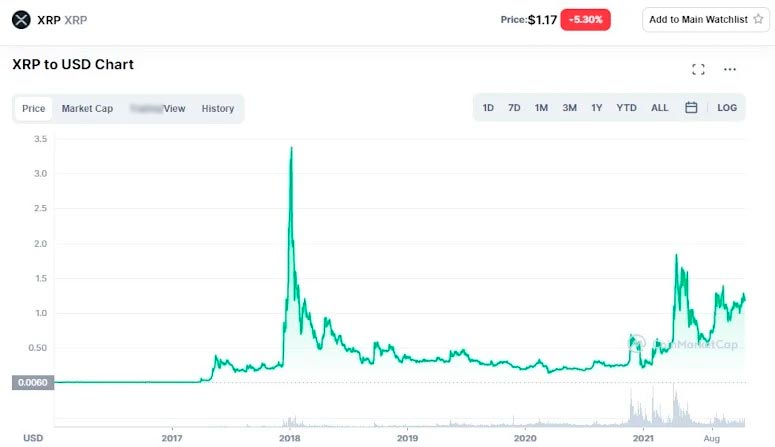The height and width of the screenshot is (447, 775).
Task: Open the three-dot chart options menu
Action: (730, 69)
